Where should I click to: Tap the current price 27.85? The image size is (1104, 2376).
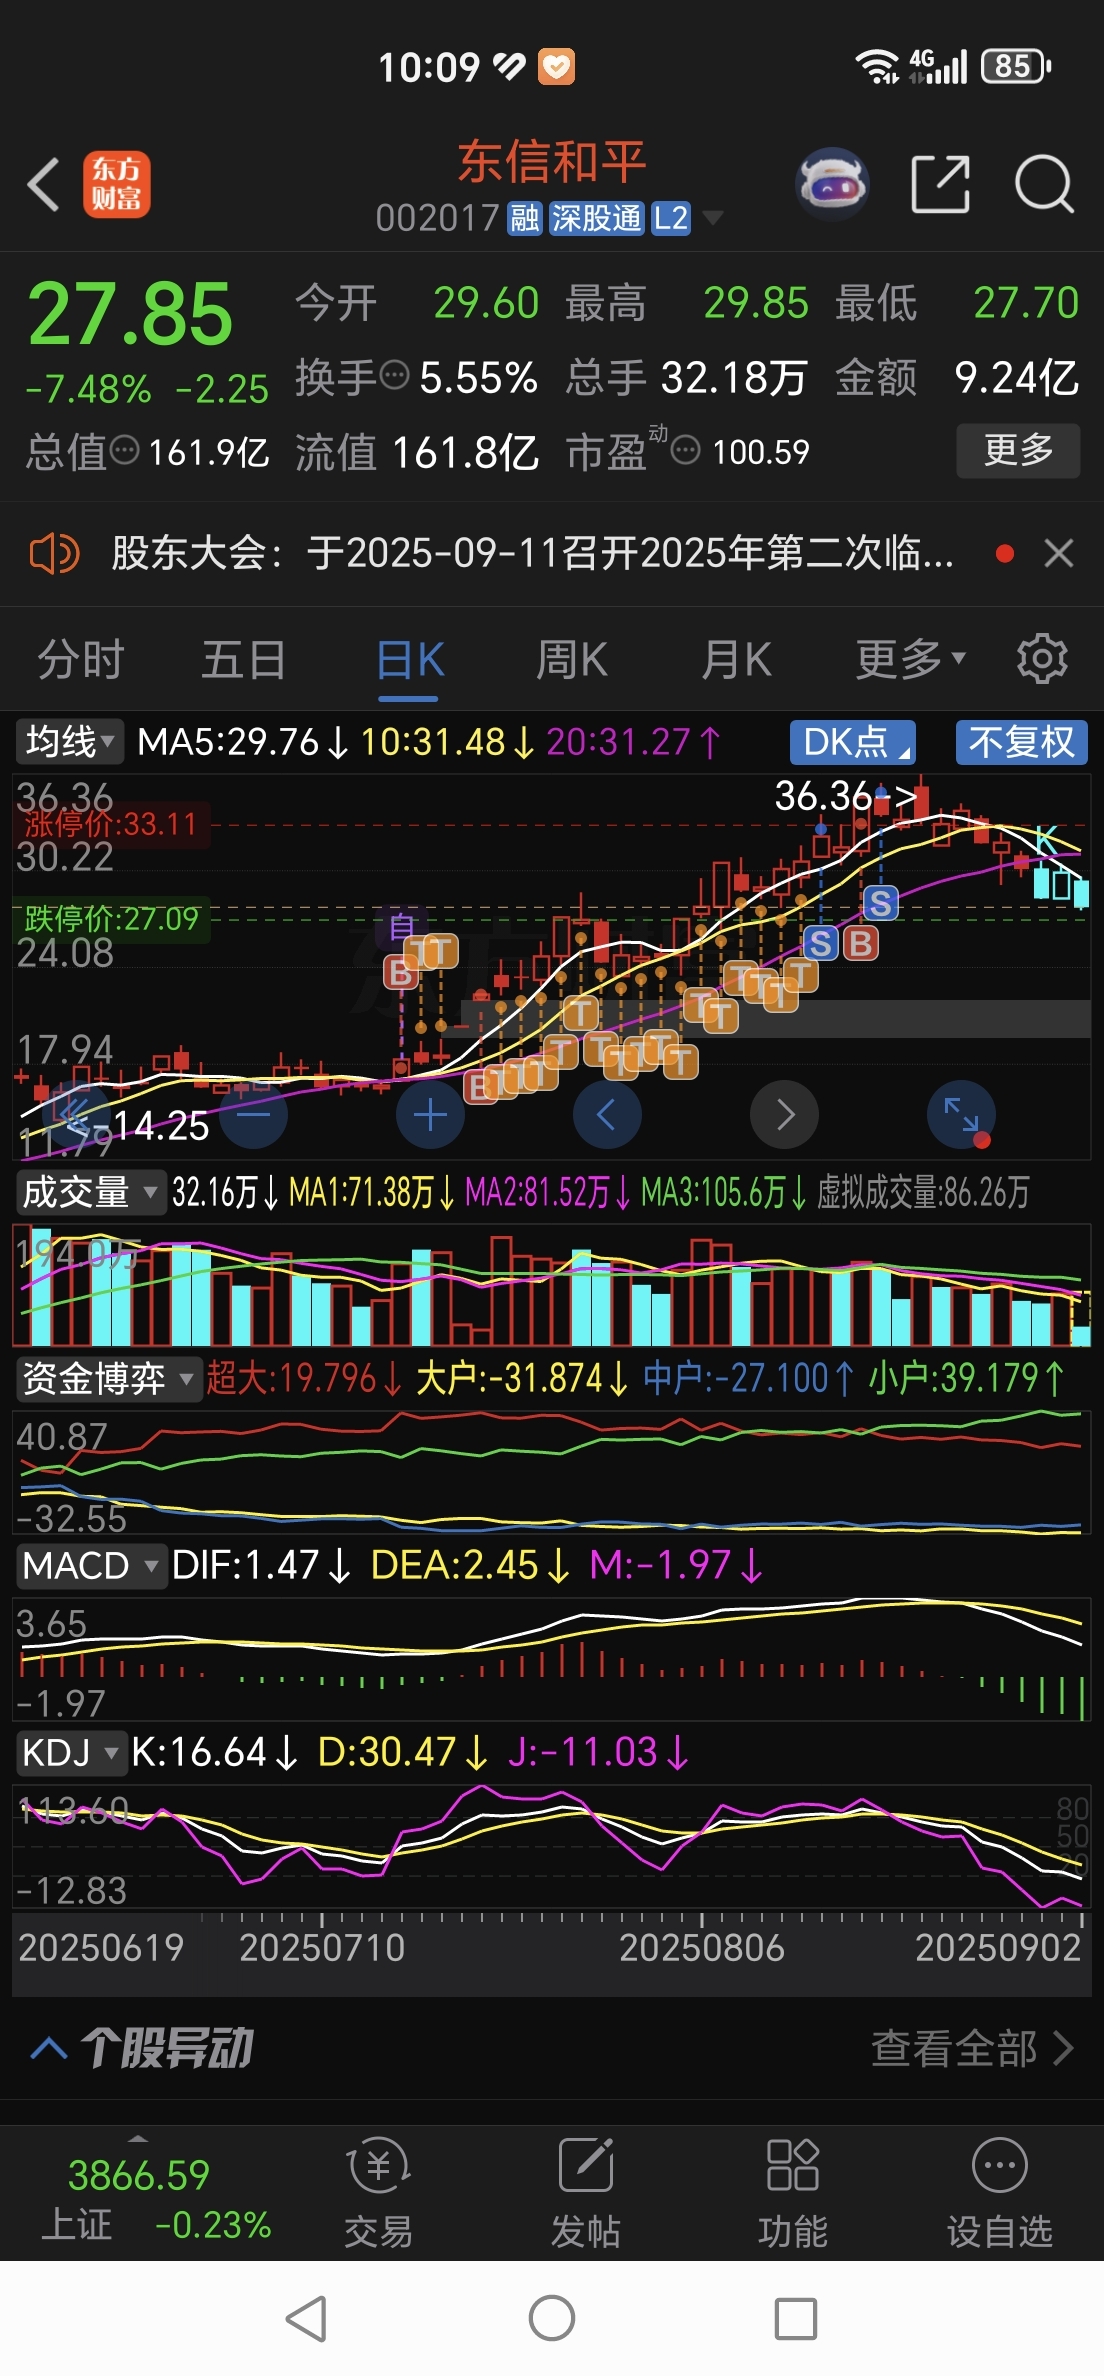[x=130, y=314]
